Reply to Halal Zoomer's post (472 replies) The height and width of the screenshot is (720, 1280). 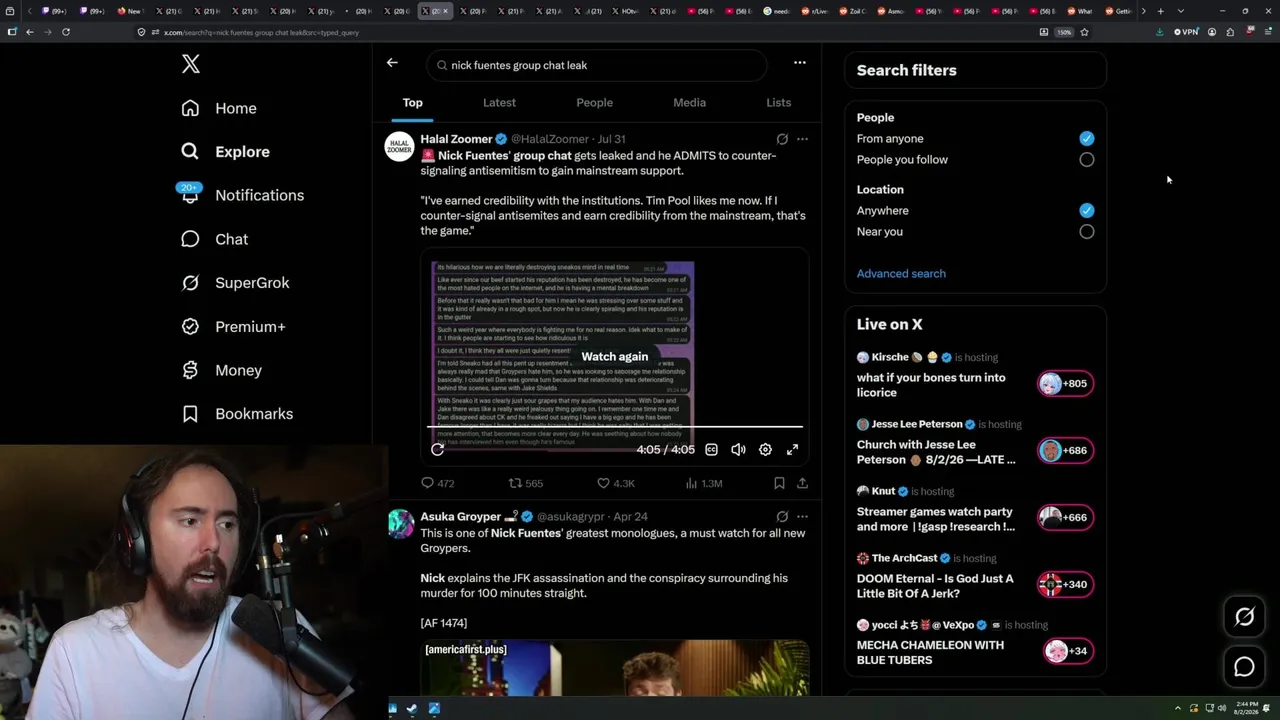click(438, 483)
